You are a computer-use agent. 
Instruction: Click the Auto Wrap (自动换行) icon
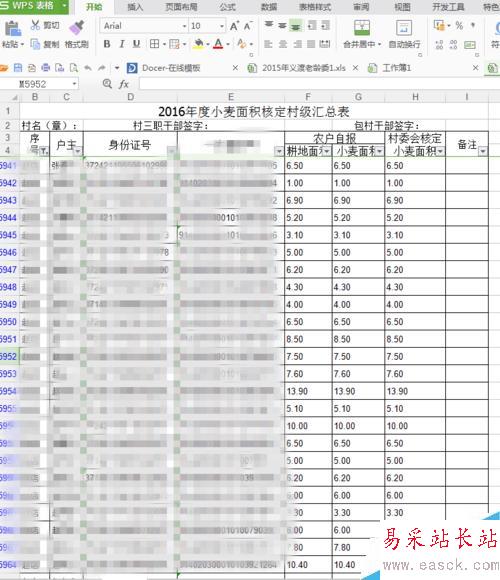tap(403, 28)
